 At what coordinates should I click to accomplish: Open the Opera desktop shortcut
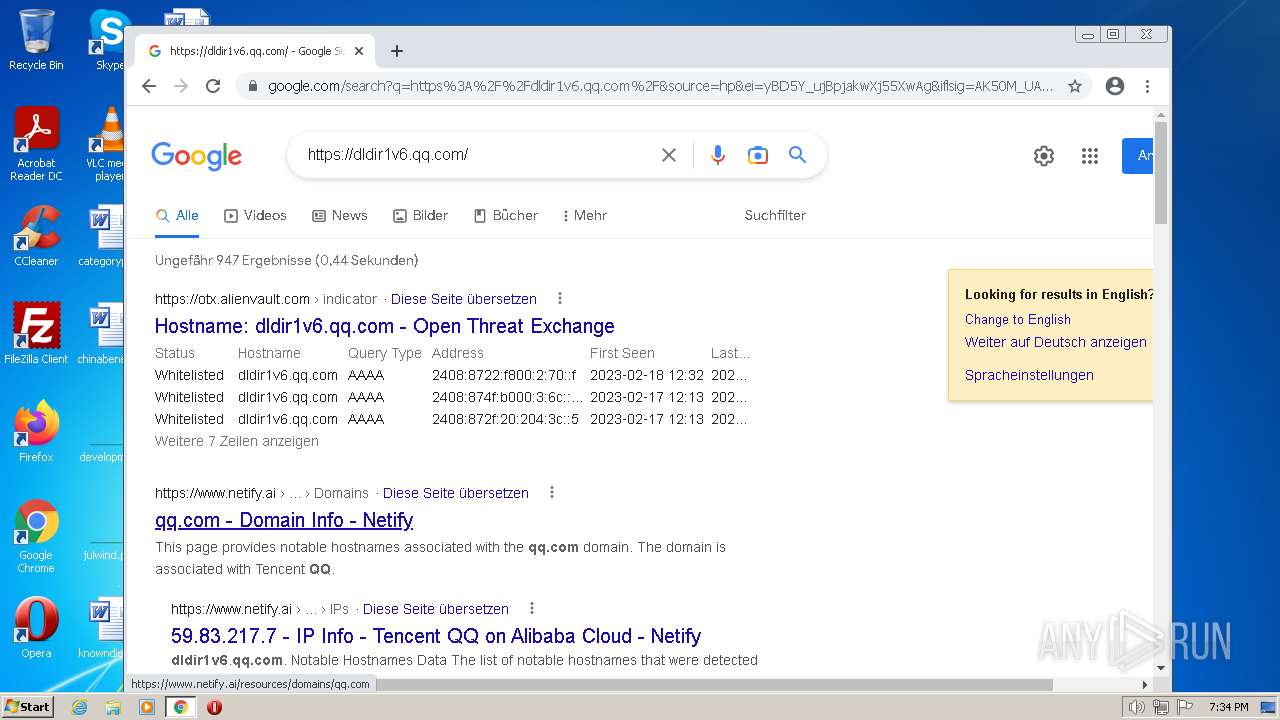(36, 627)
